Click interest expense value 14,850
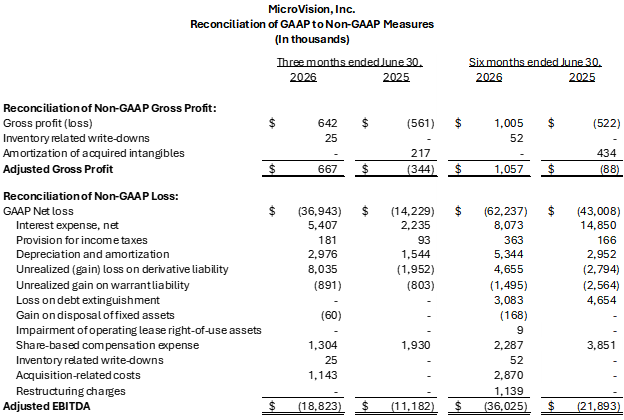Viewport: 624px width, 420px height. (598, 225)
